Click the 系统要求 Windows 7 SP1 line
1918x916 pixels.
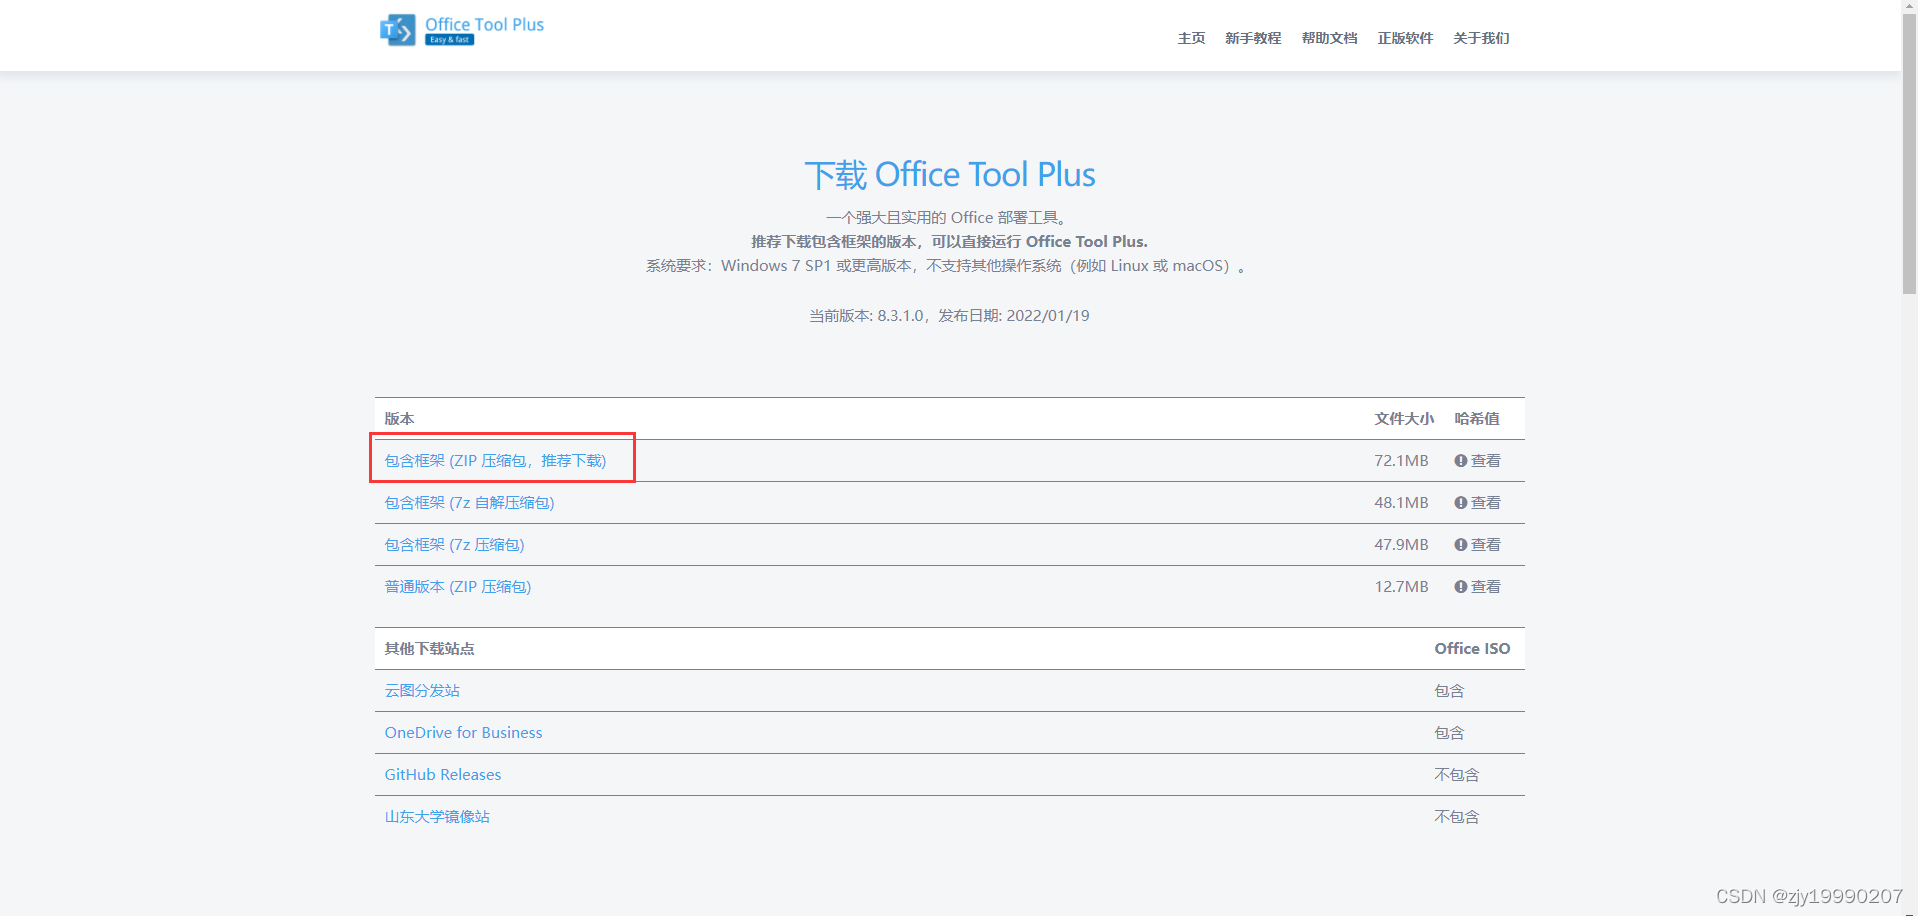[946, 266]
